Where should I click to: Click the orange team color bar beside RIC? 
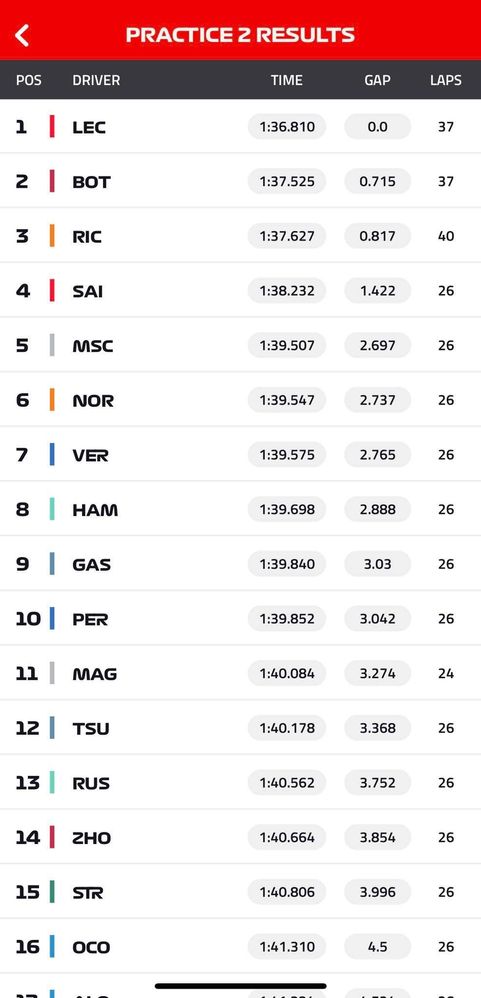(x=52, y=236)
